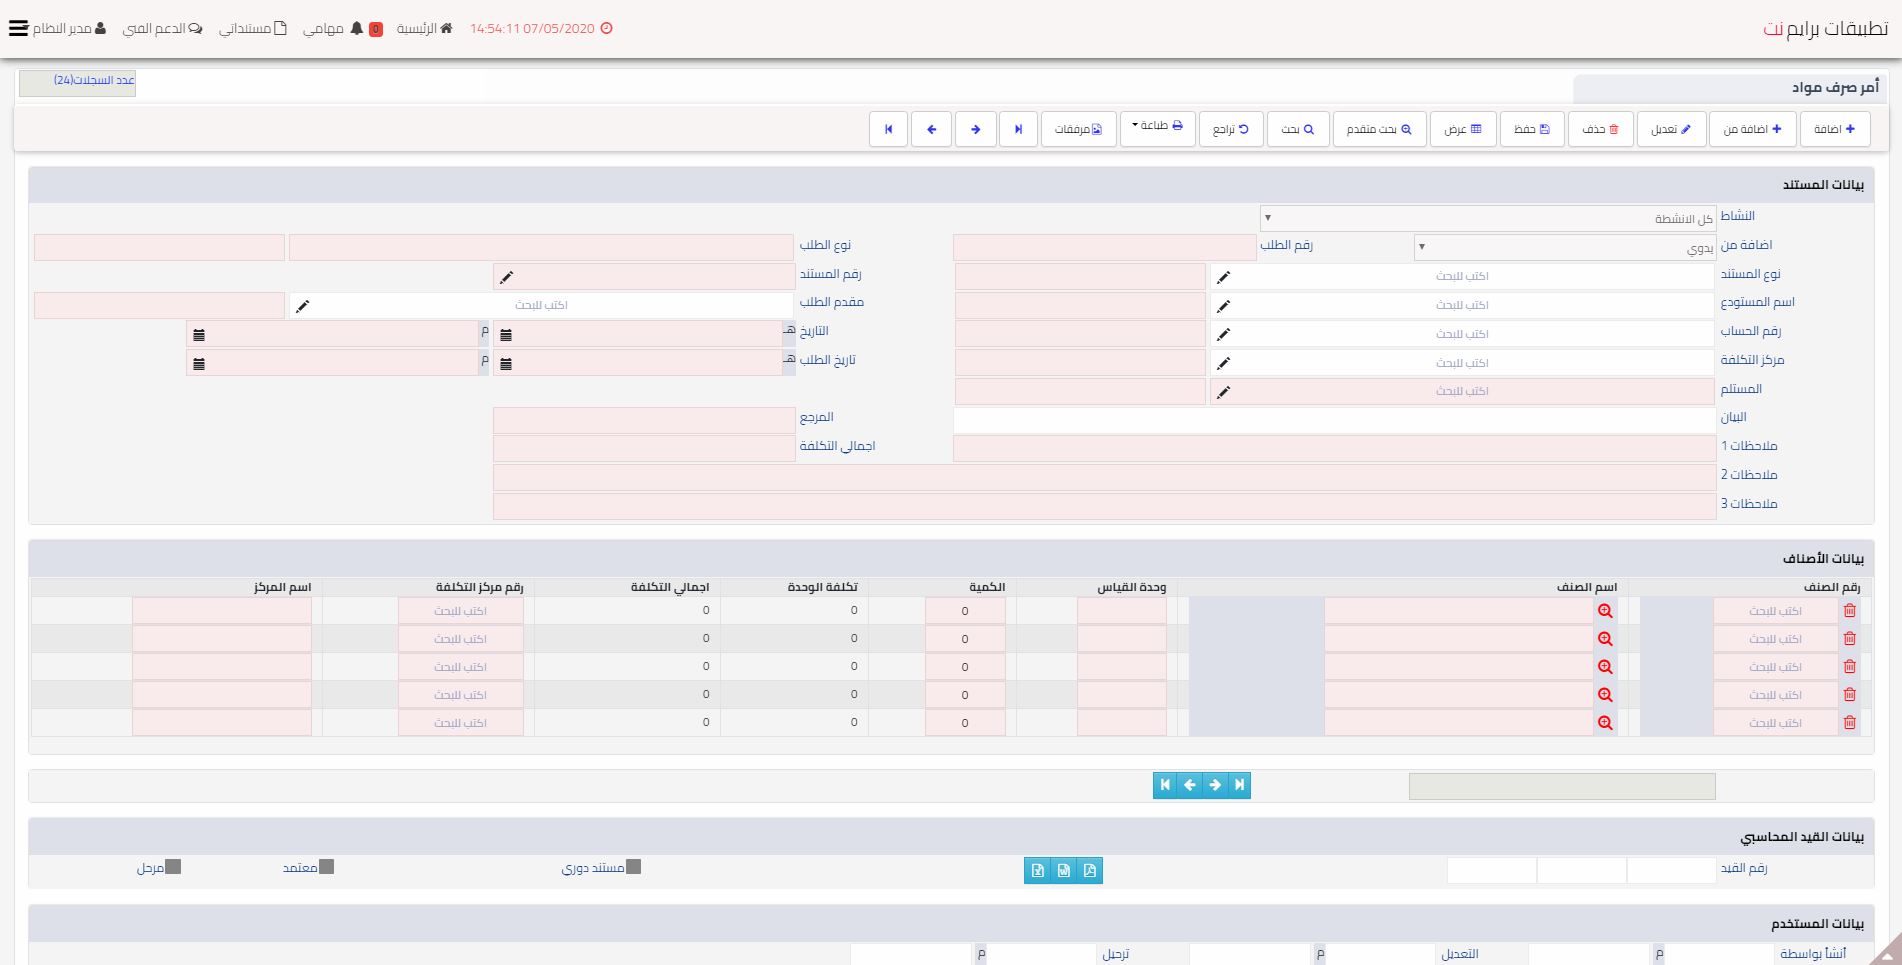Expand the اضافة من dropdown showing يدوي
The image size is (1902, 965).
click(x=1566, y=247)
